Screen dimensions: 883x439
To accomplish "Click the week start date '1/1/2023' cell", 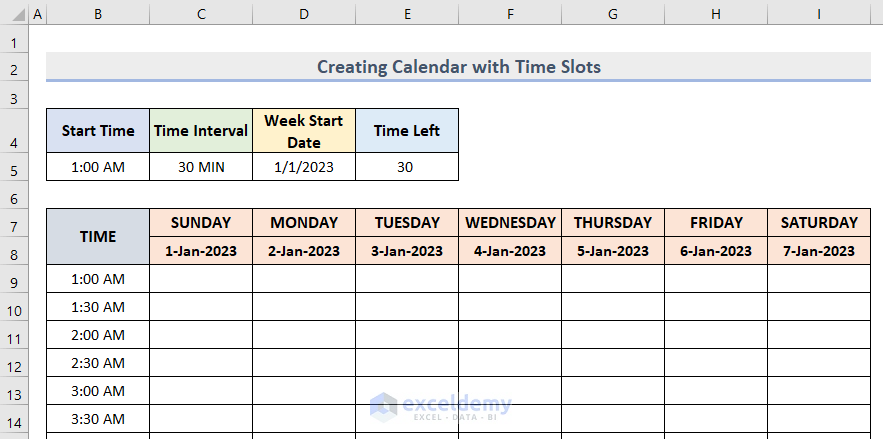I will 304,167.
